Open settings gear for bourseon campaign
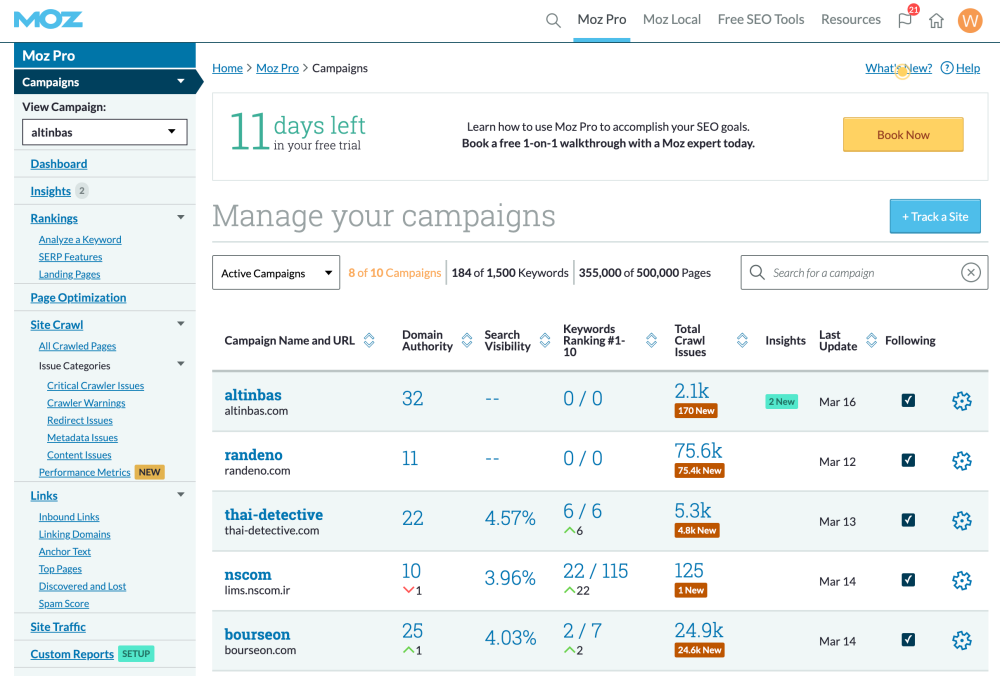The image size is (1000, 676). pos(962,640)
